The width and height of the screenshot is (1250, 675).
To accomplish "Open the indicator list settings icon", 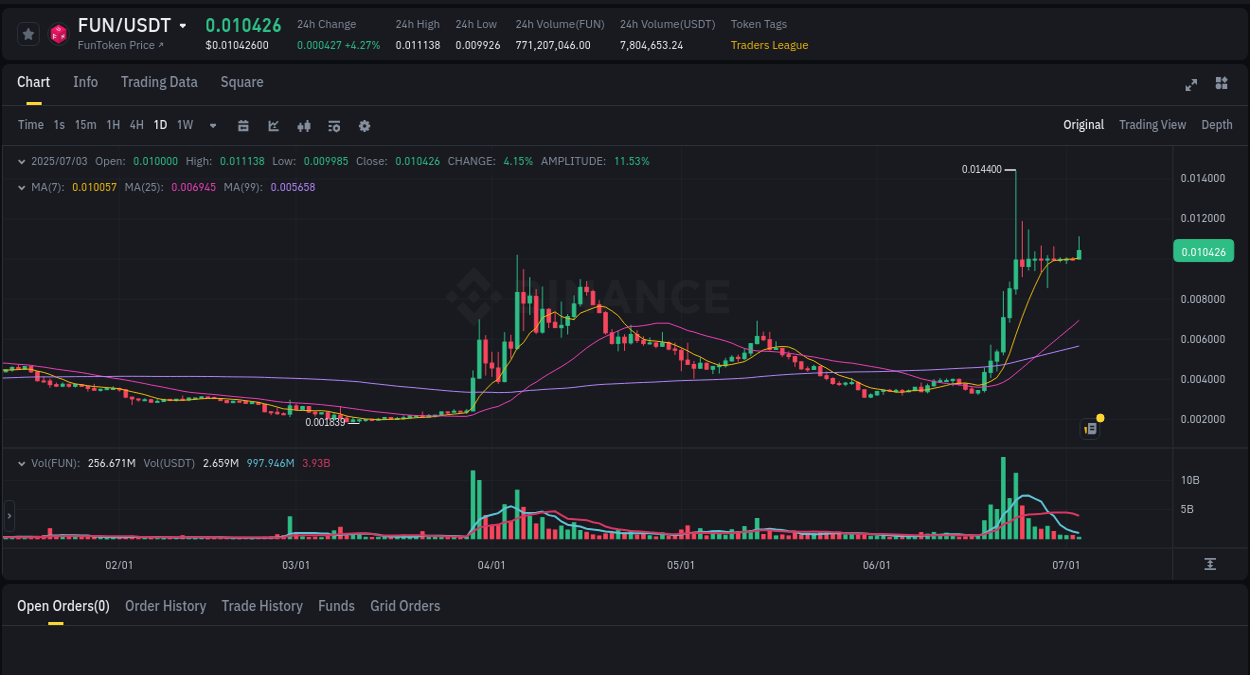I will (x=333, y=125).
